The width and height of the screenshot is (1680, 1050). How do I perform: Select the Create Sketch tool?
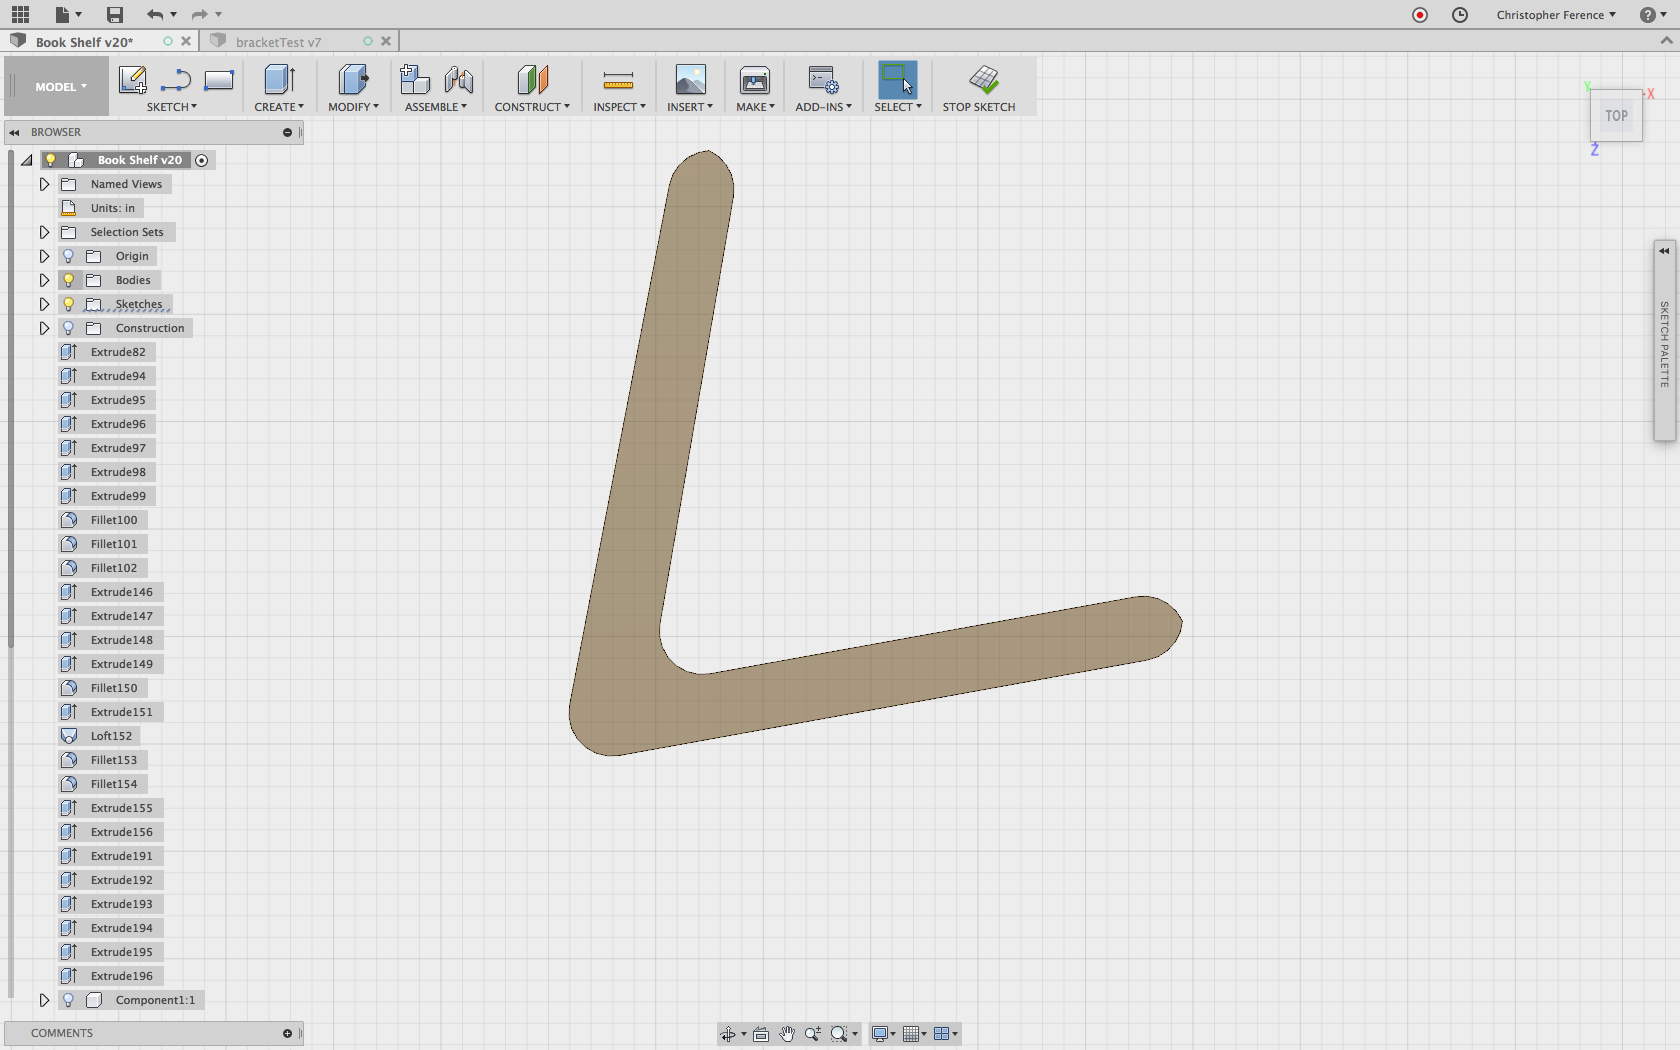tap(132, 80)
